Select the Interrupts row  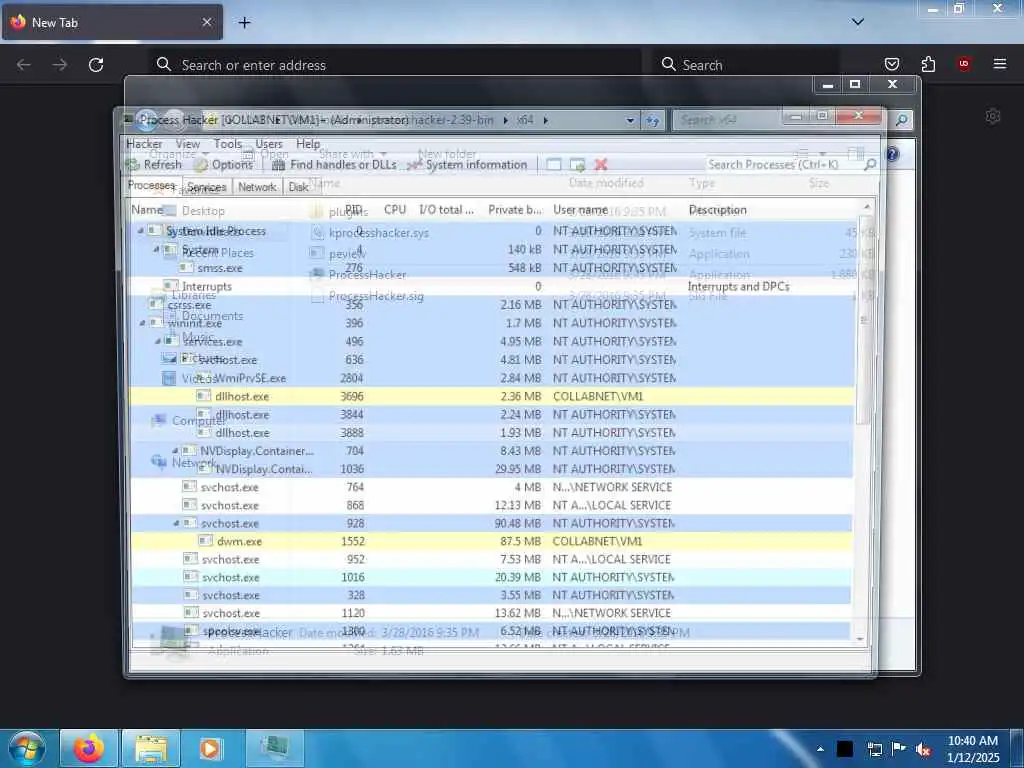coord(492,286)
